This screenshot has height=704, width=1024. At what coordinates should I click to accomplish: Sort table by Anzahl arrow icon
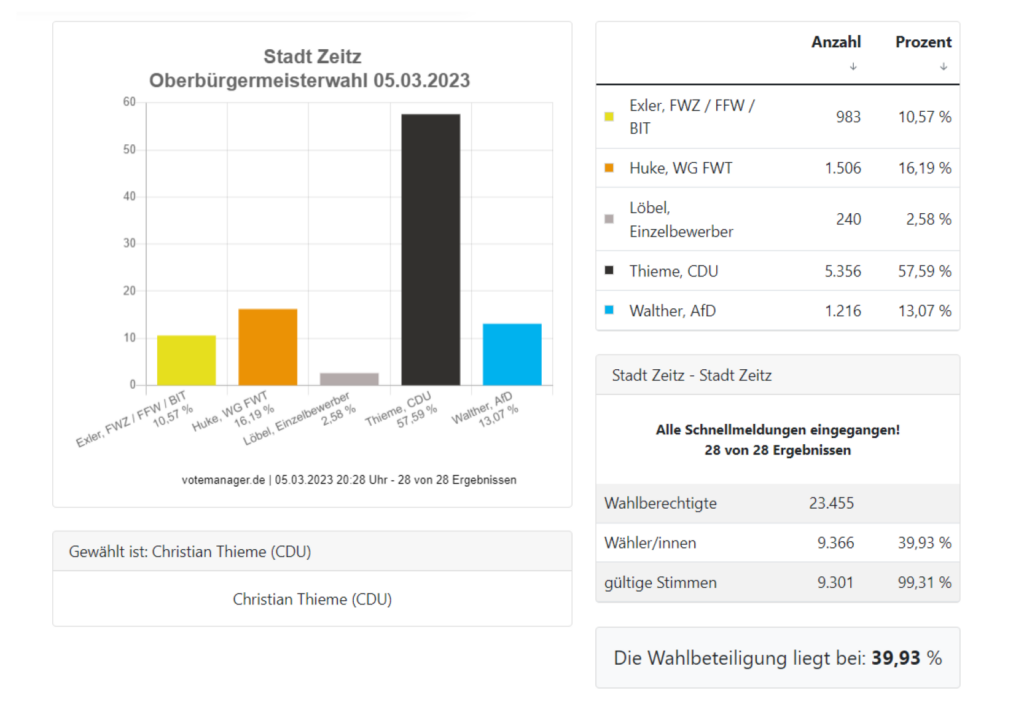click(853, 67)
